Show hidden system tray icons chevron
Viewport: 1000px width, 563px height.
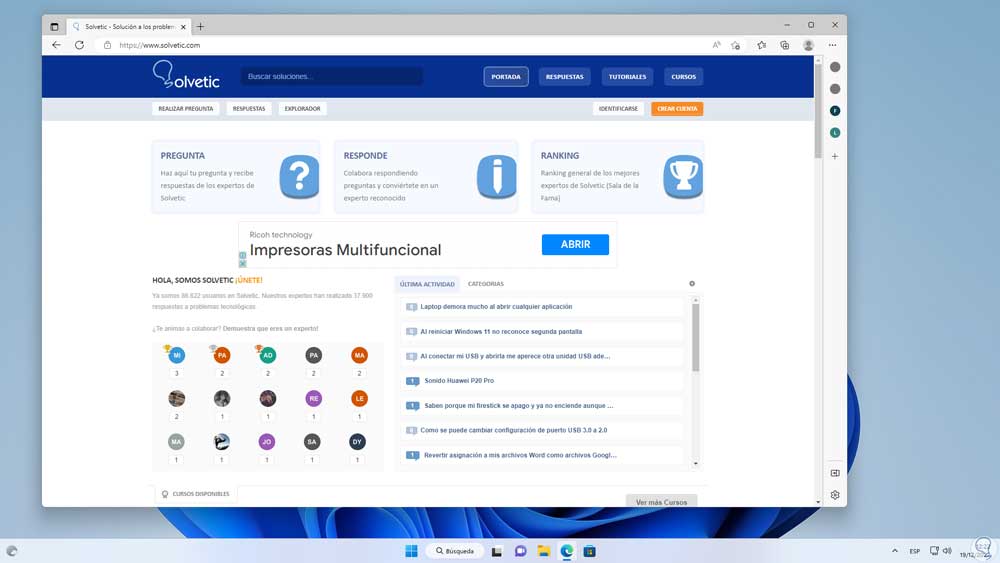[895, 551]
